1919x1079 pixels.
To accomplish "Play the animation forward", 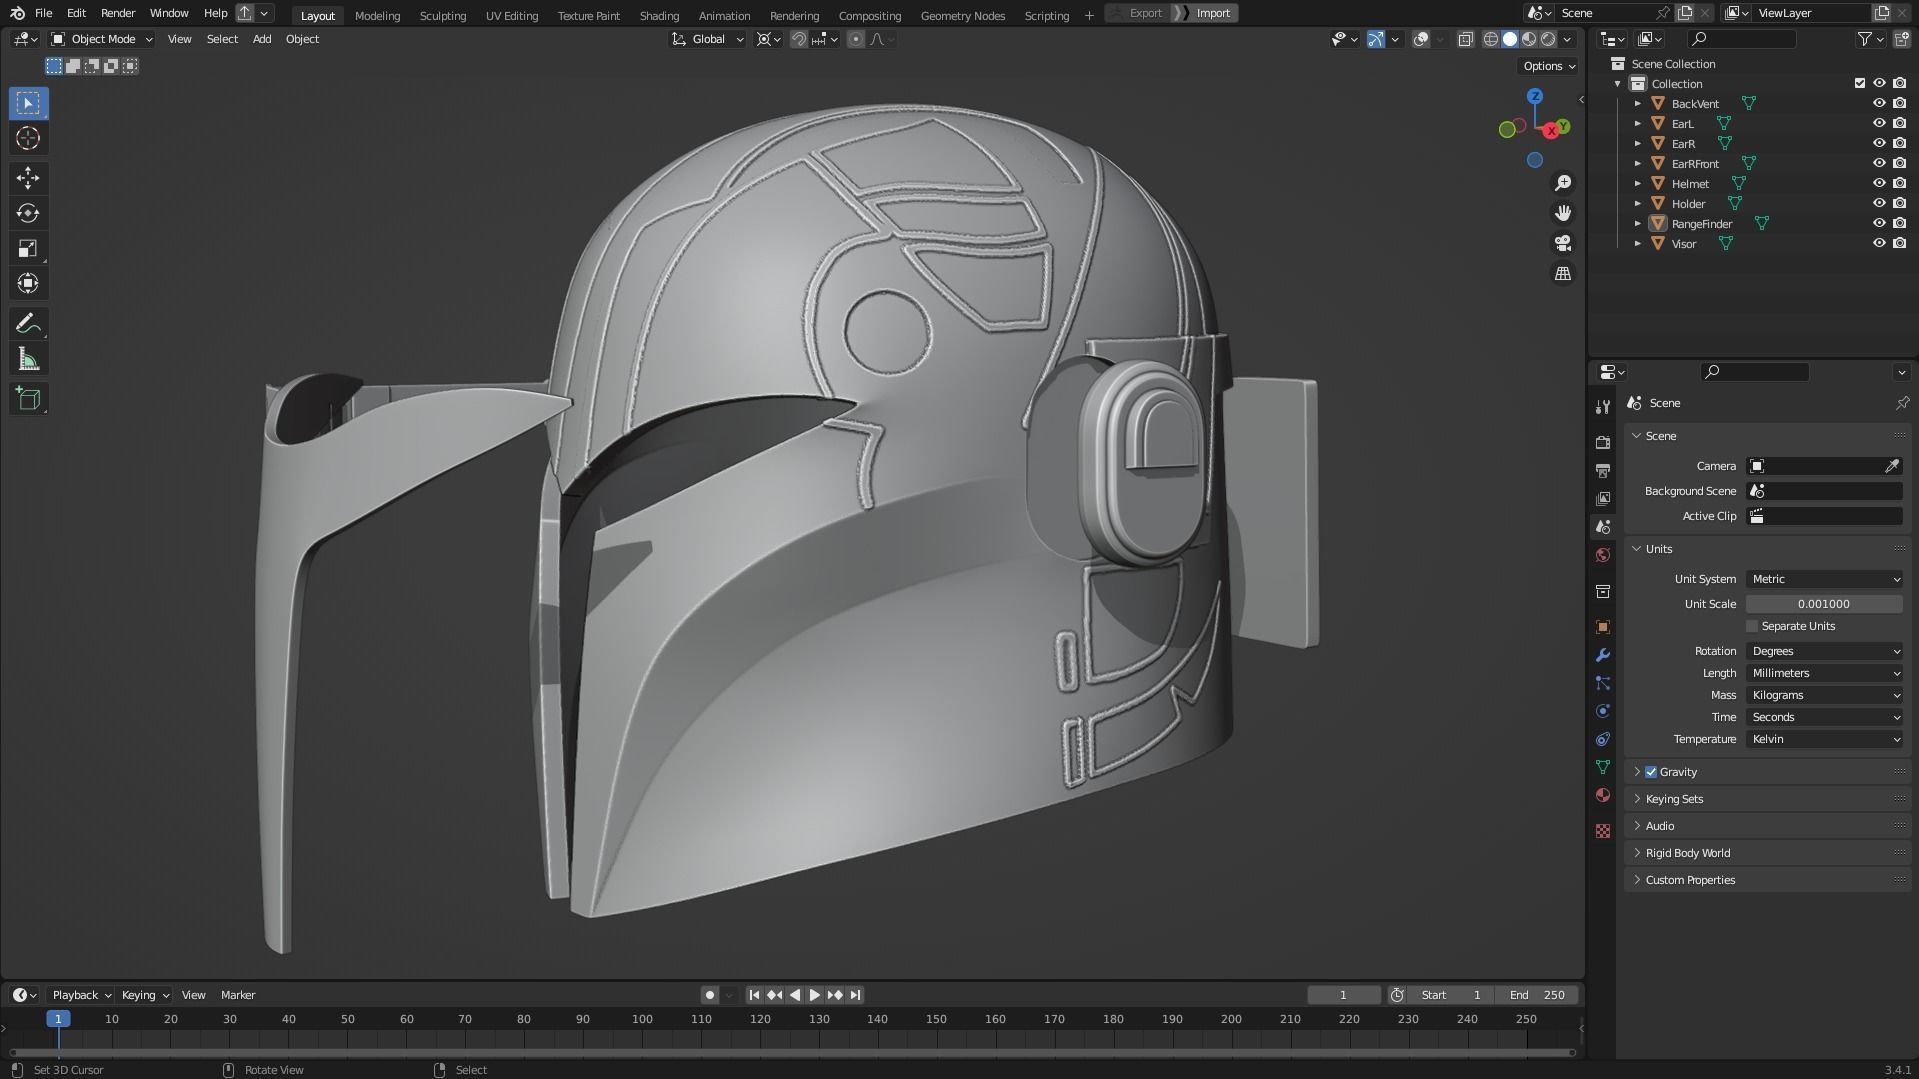I will tap(814, 995).
